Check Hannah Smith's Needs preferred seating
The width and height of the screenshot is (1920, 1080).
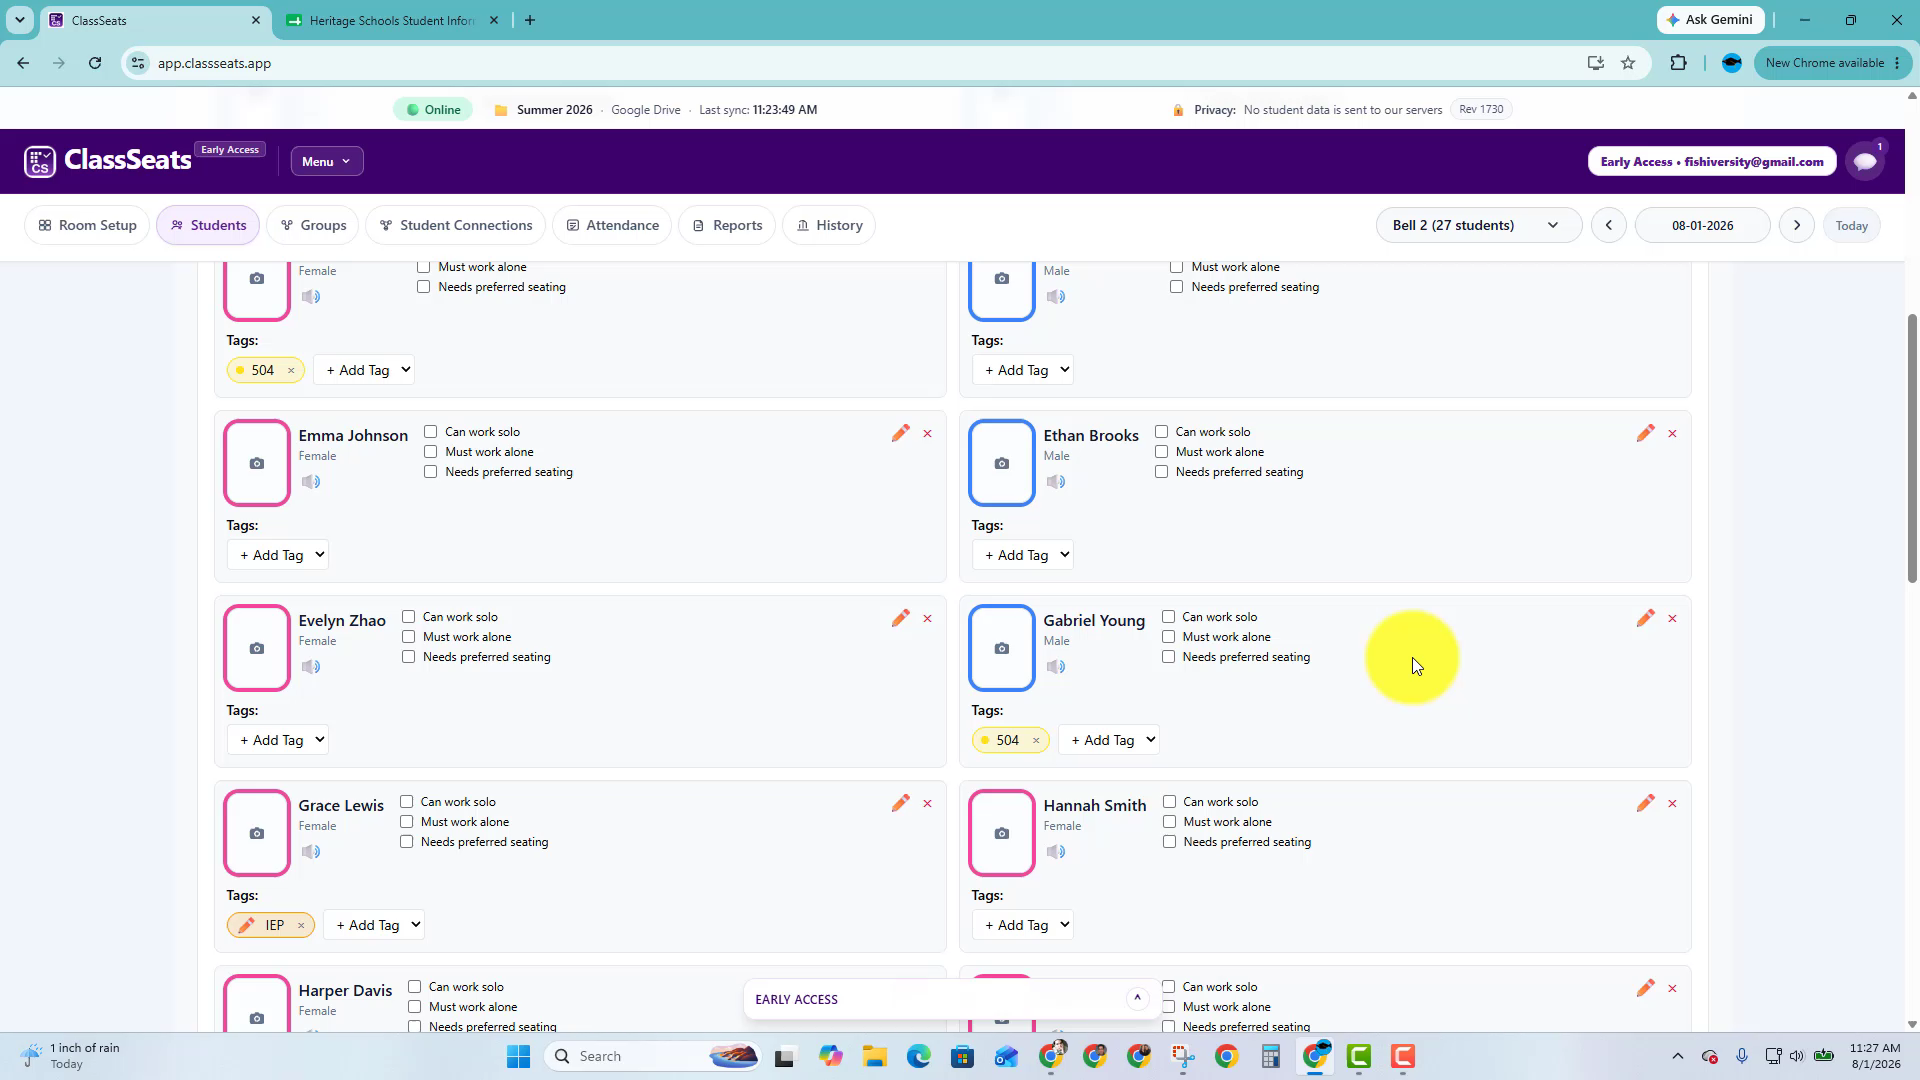coord(1170,842)
